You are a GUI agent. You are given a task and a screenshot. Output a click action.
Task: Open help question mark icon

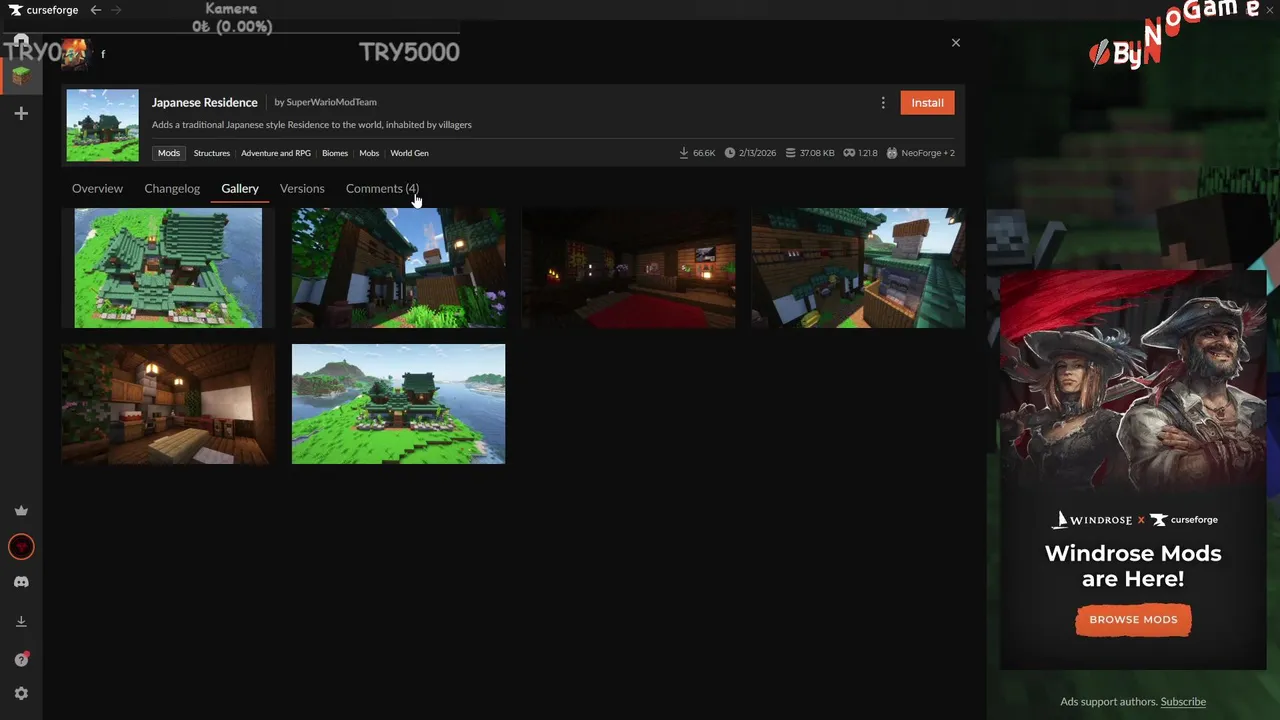point(21,659)
